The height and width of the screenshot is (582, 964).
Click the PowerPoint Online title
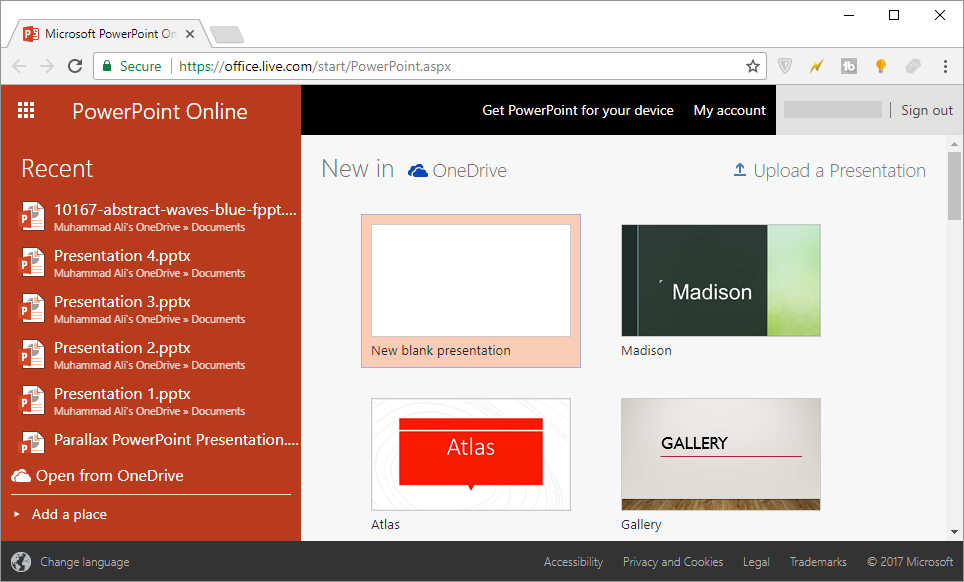(160, 111)
